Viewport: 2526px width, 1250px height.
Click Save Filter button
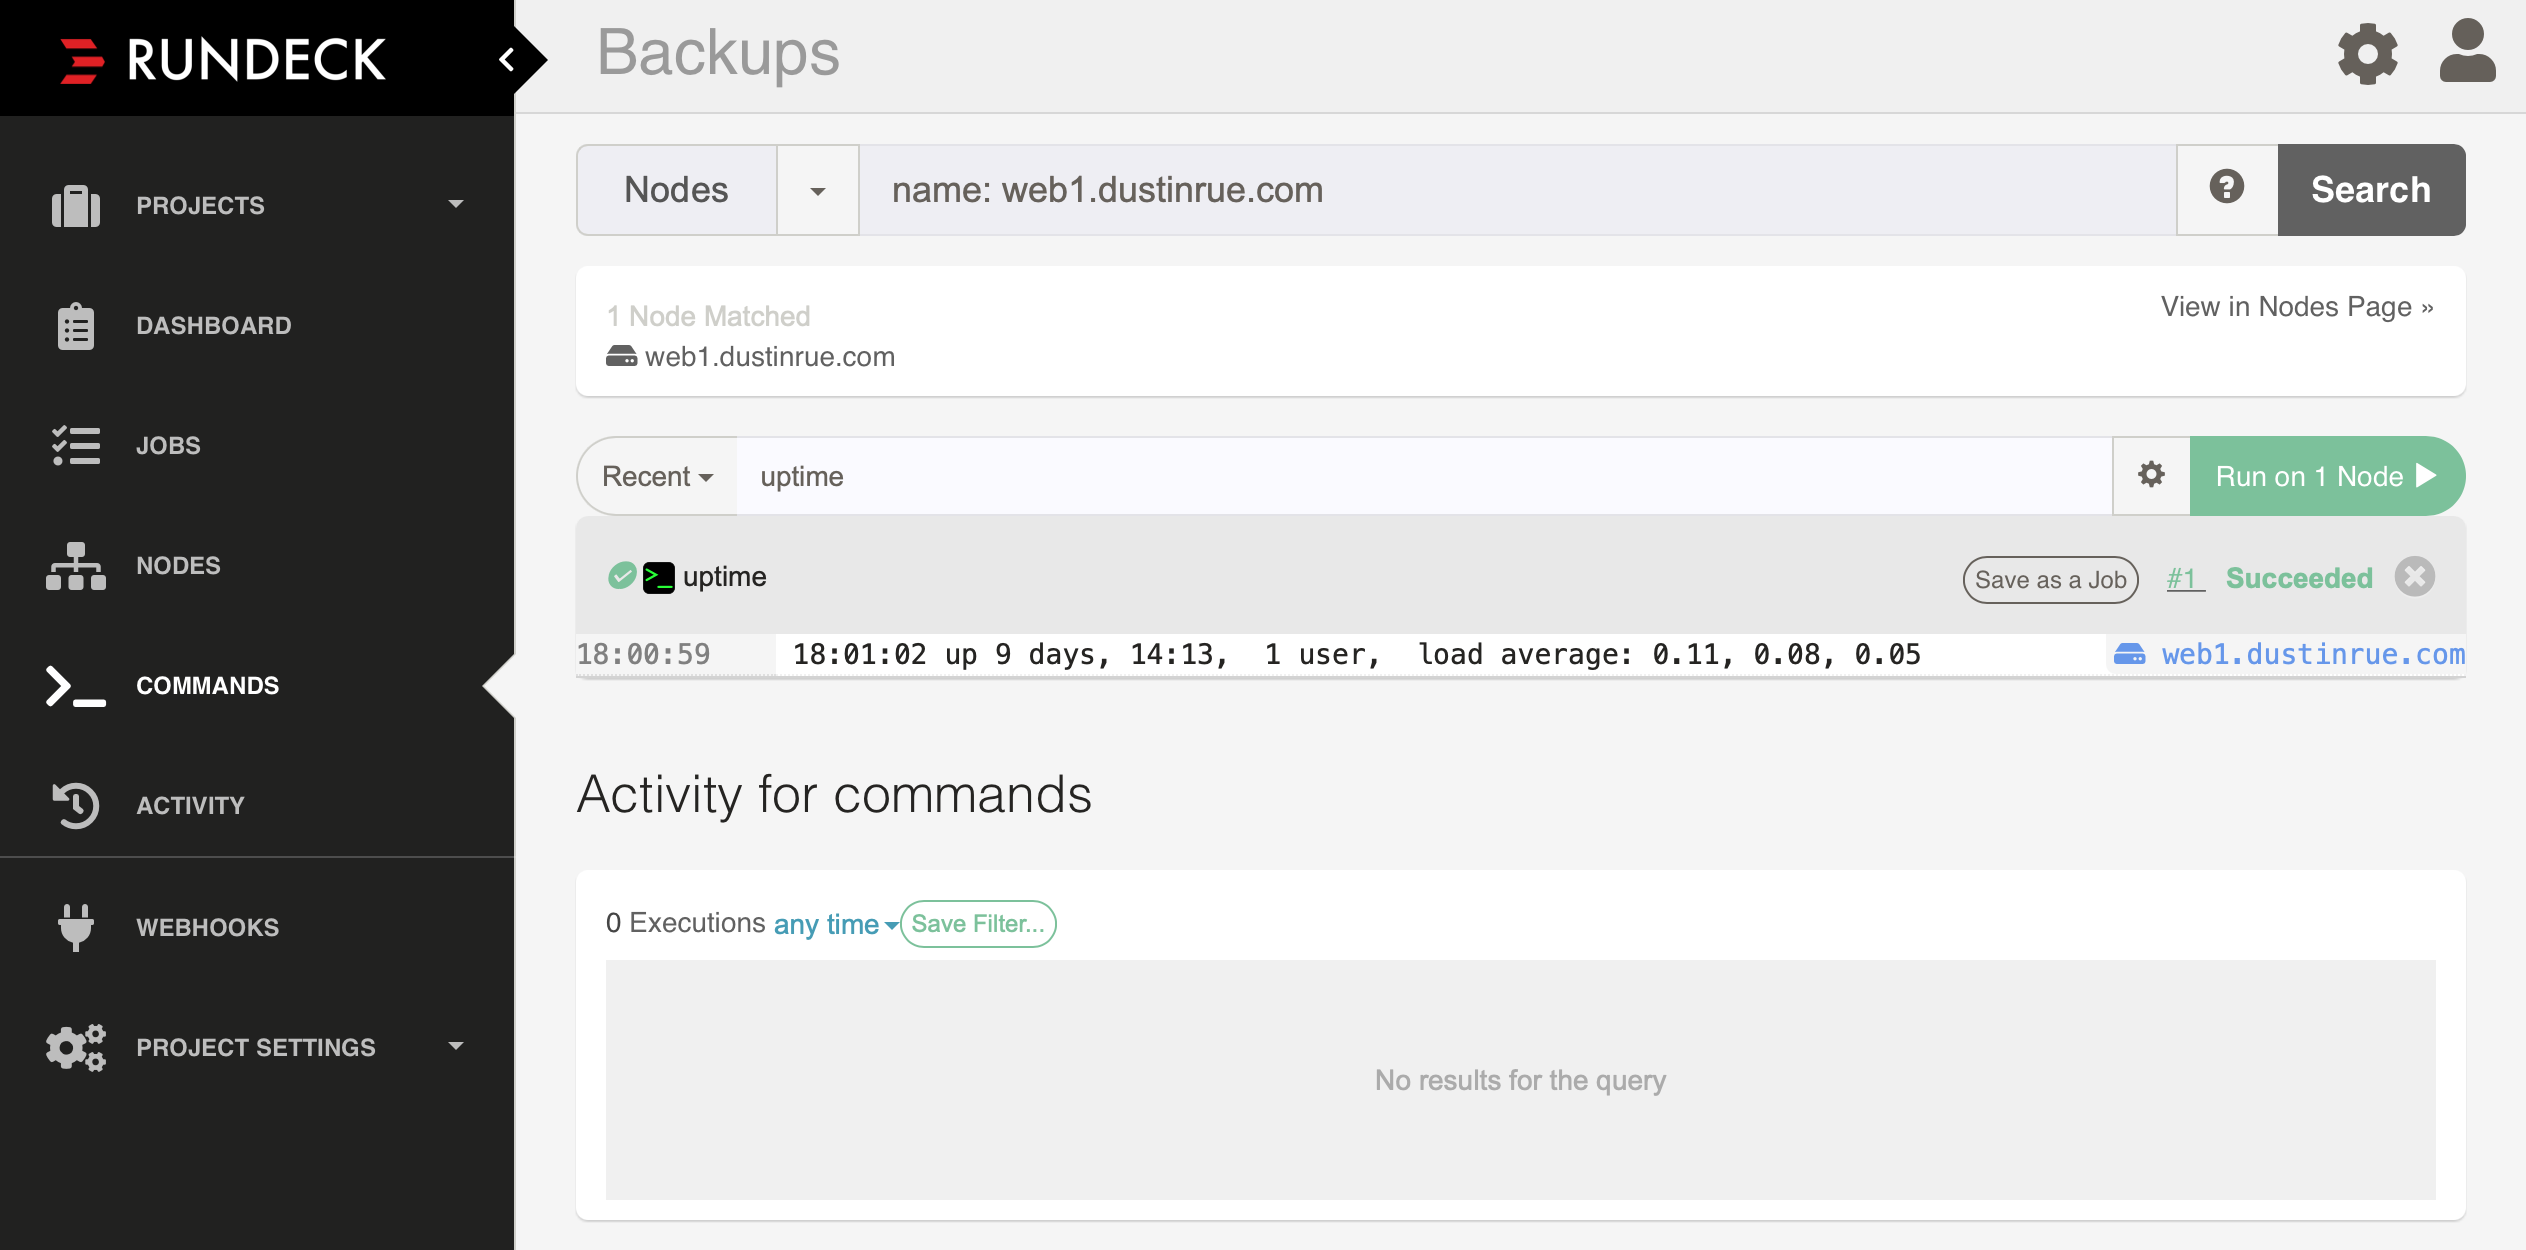[x=978, y=924]
